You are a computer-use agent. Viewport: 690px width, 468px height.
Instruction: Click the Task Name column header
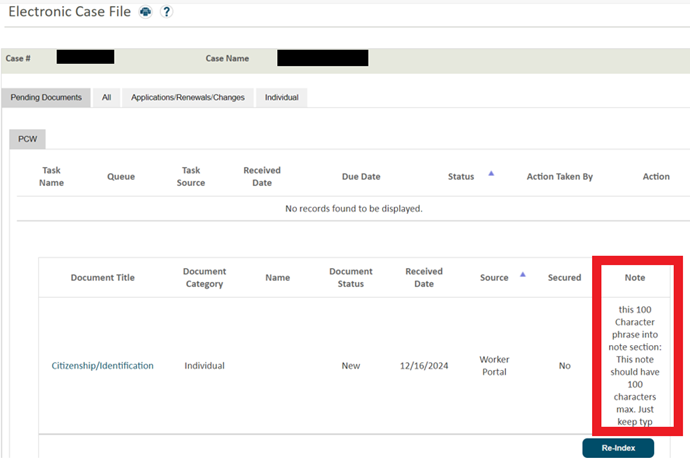51,176
